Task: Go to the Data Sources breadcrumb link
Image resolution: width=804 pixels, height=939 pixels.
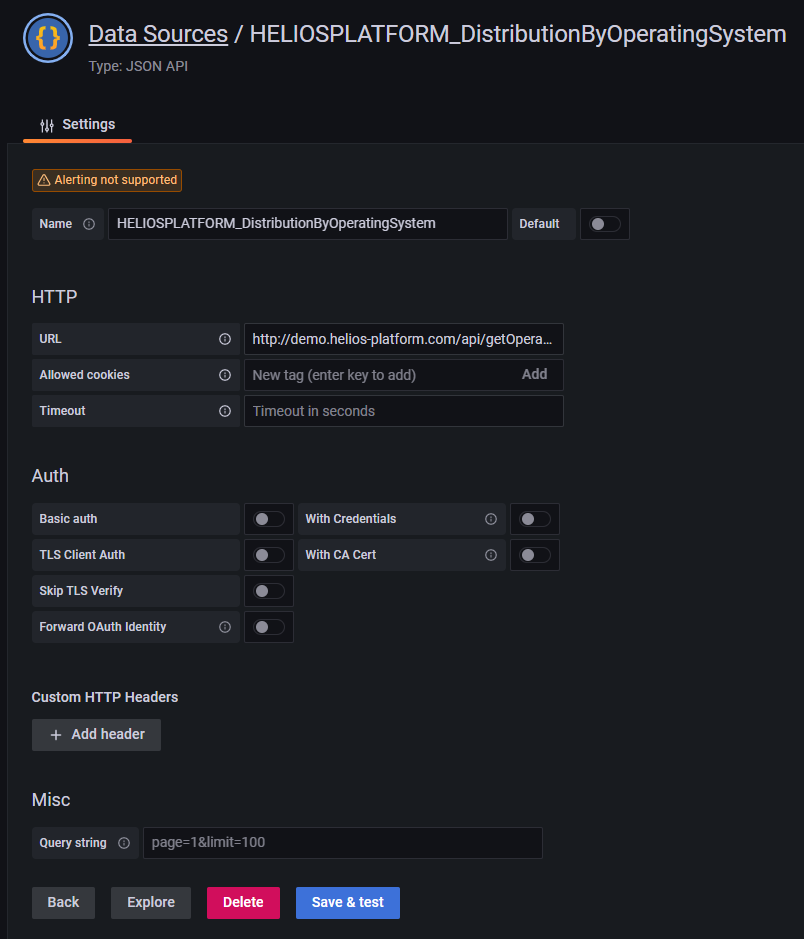Action: tap(158, 34)
